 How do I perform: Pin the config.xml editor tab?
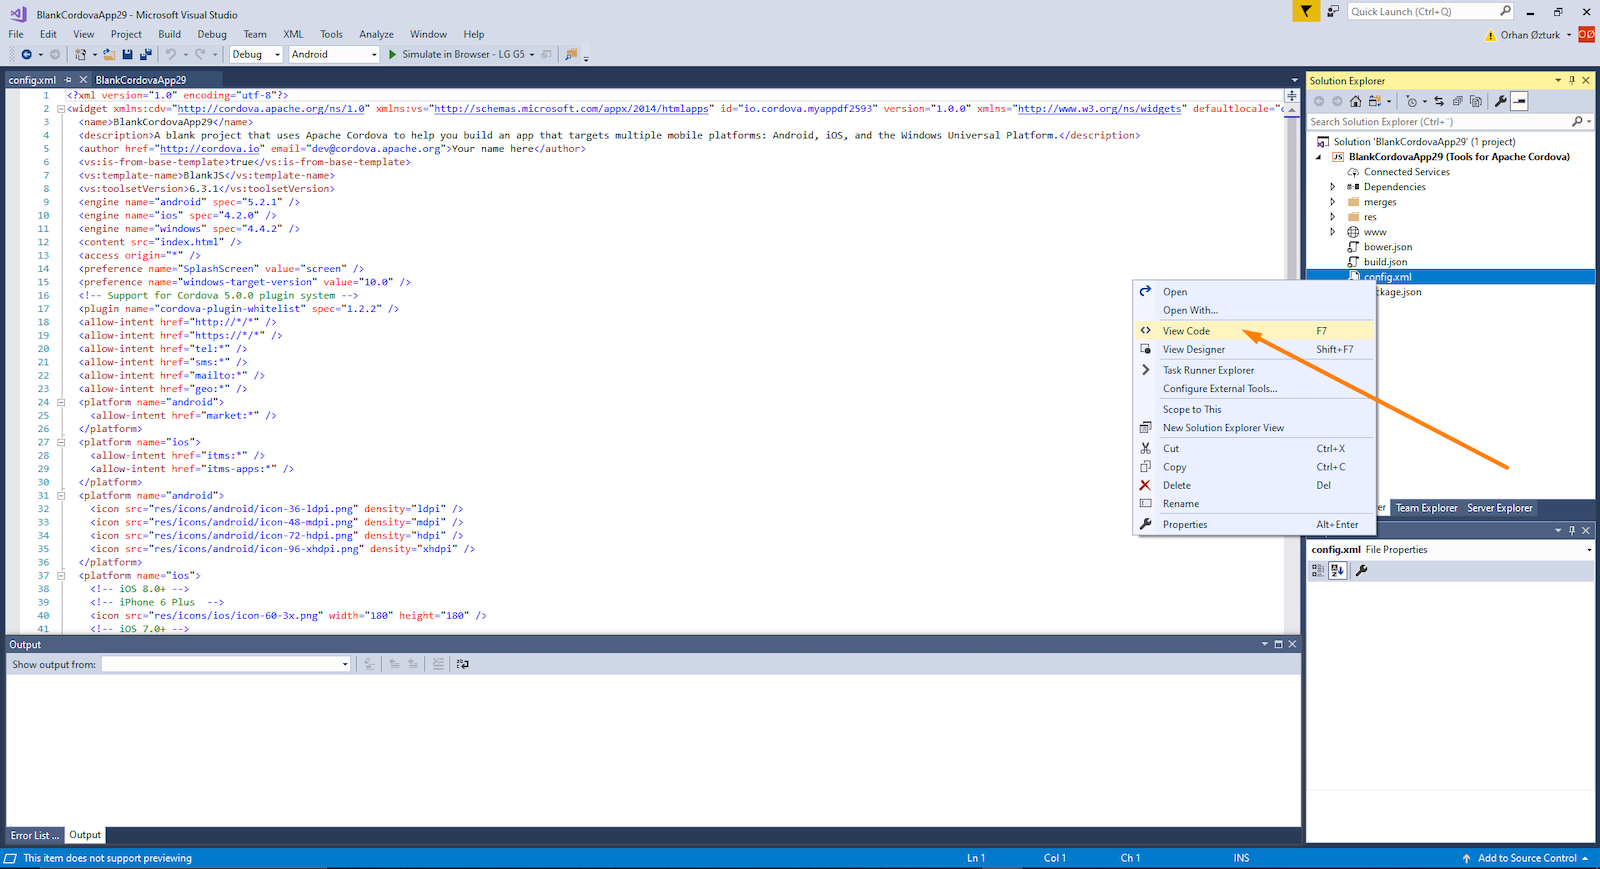pos(68,80)
